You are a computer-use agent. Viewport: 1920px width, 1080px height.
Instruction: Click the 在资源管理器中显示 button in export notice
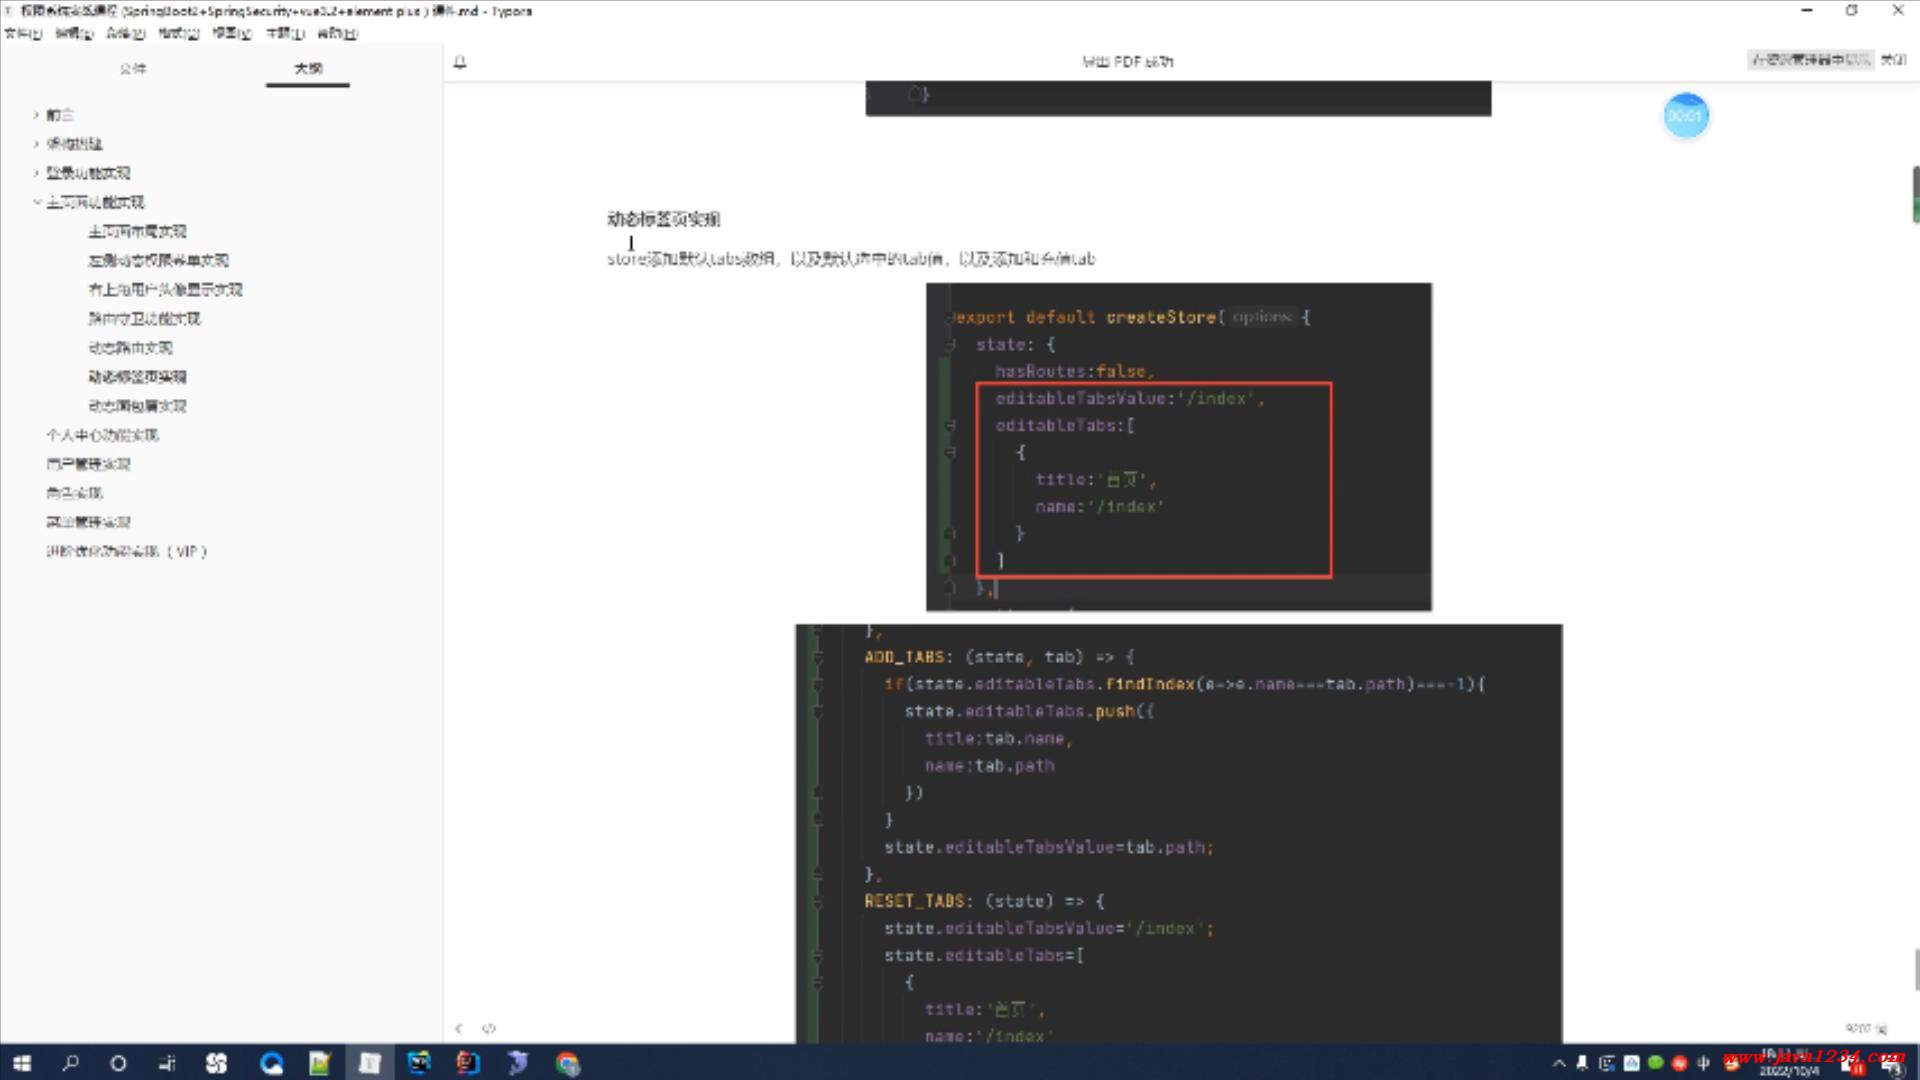1810,60
